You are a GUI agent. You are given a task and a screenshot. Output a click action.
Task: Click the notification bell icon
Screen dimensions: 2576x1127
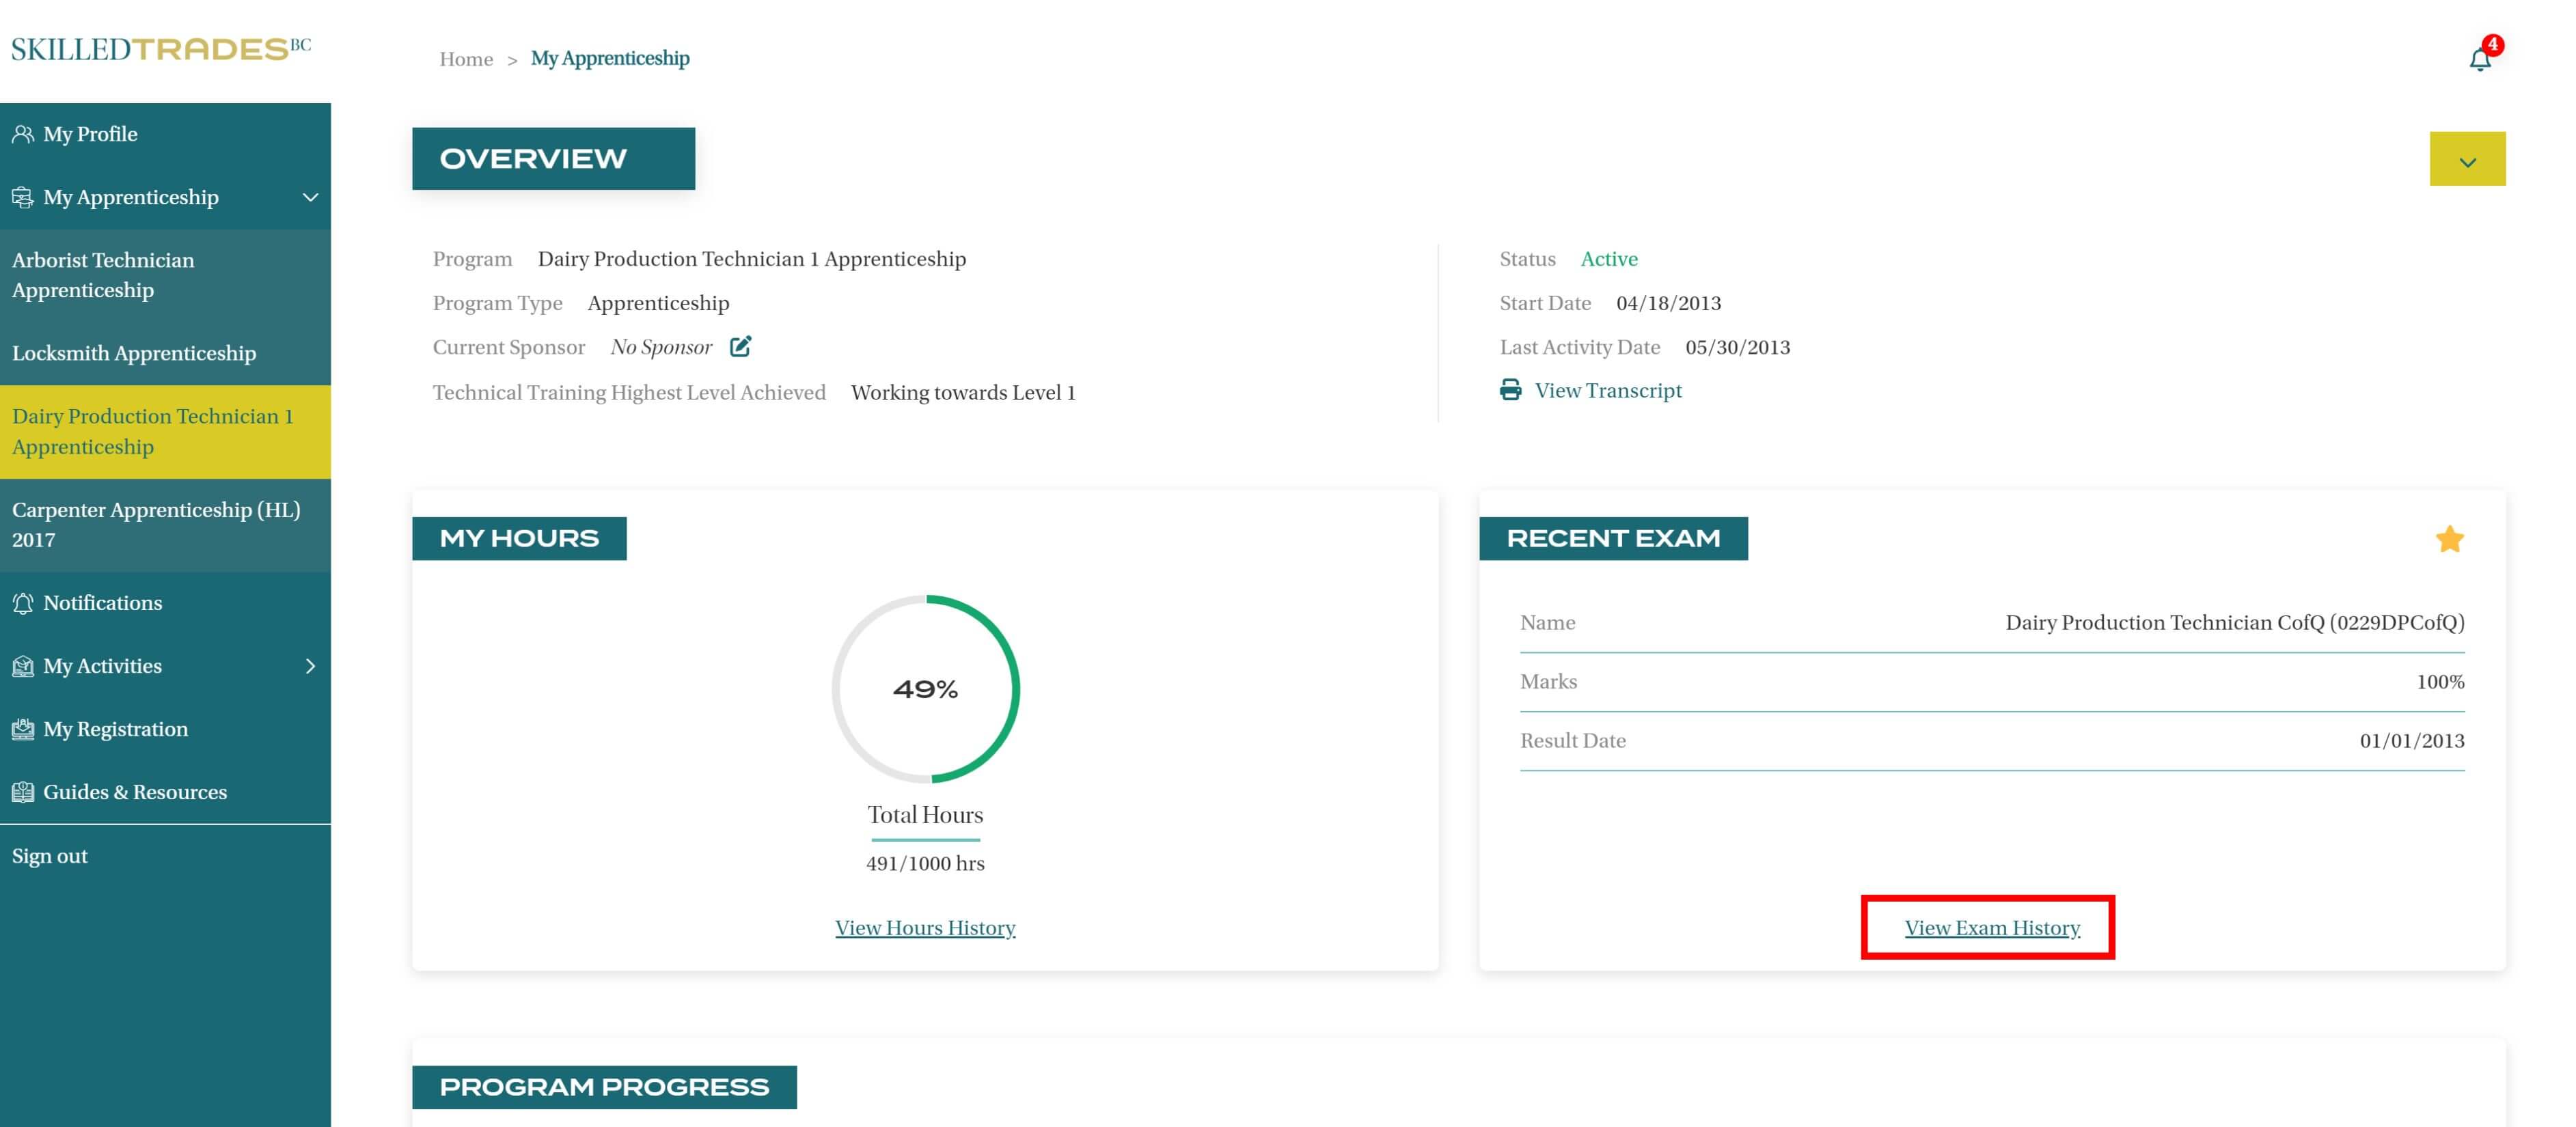point(2479,60)
